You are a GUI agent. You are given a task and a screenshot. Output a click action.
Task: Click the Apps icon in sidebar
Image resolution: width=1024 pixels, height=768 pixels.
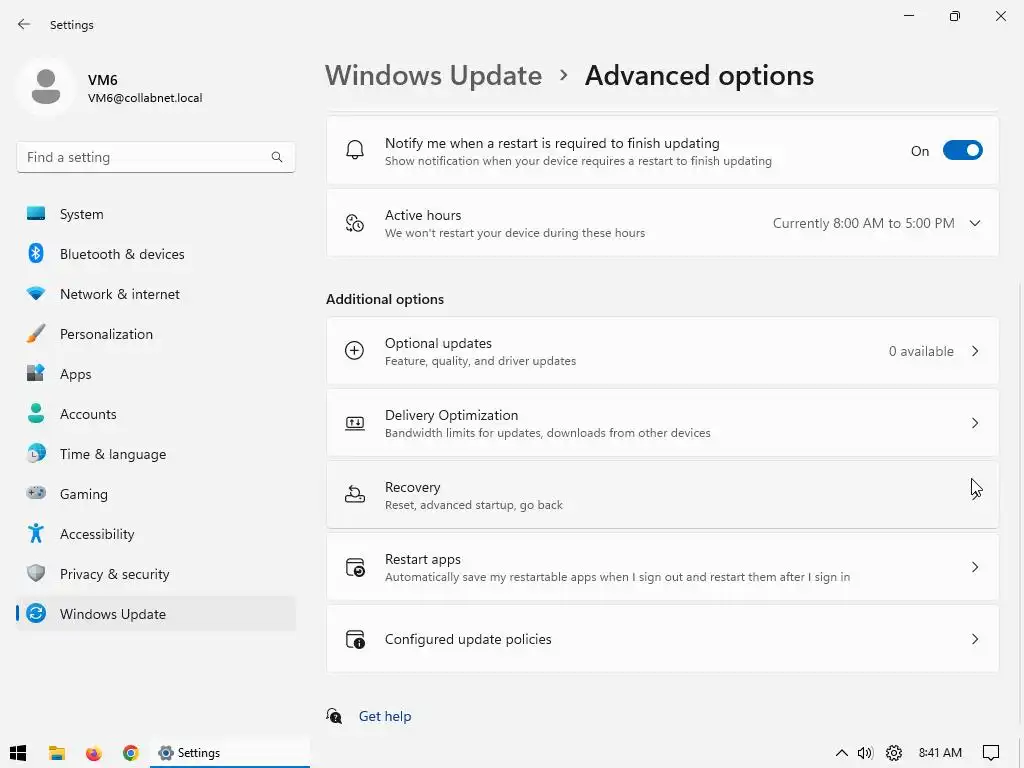coord(36,374)
